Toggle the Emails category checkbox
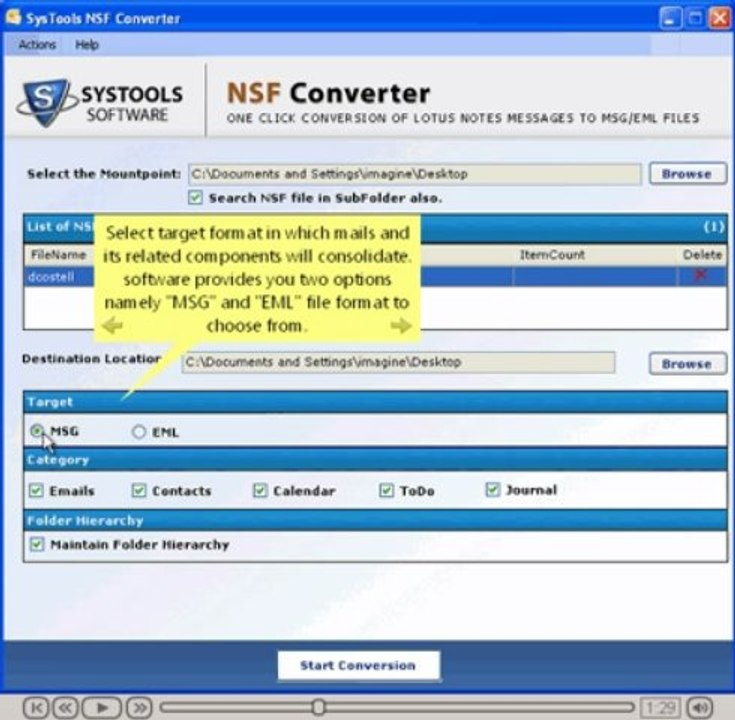This screenshot has height=720, width=735. point(37,490)
